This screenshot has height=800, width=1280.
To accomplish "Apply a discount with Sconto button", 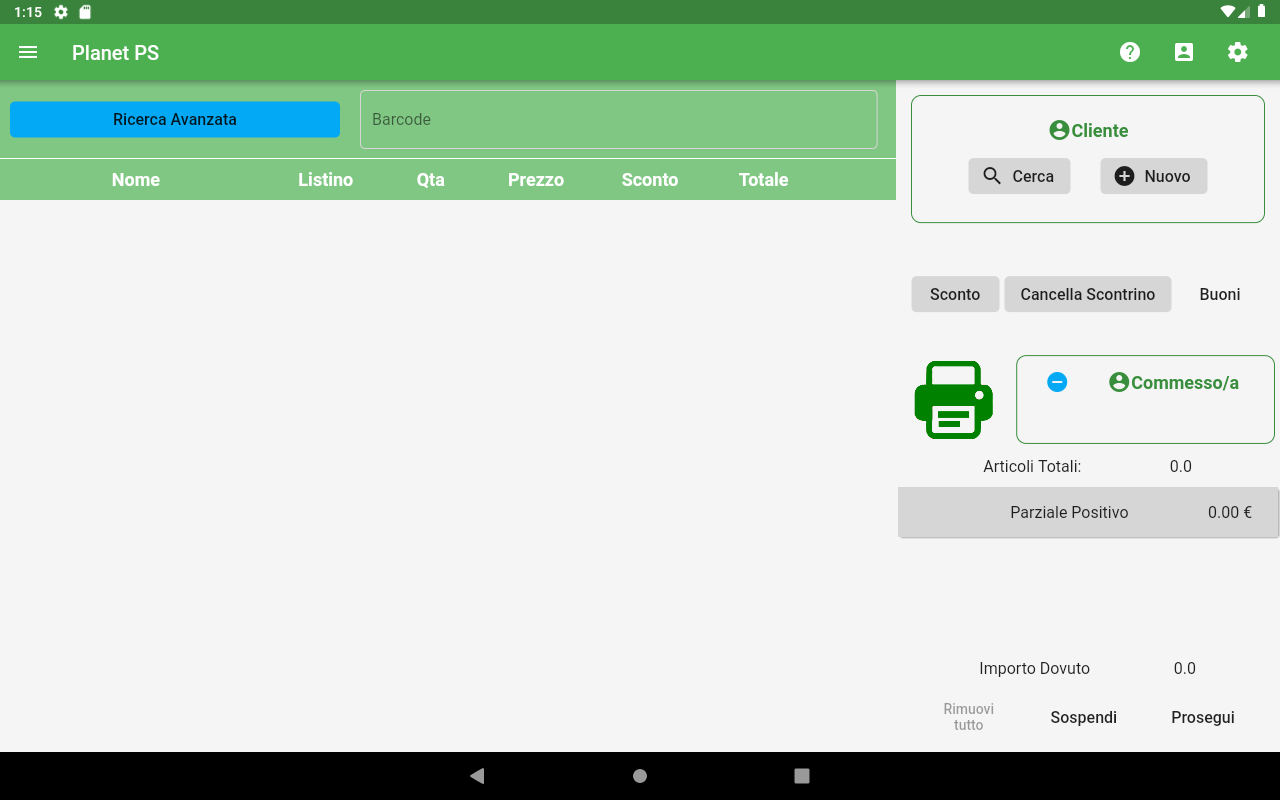I will [x=955, y=294].
